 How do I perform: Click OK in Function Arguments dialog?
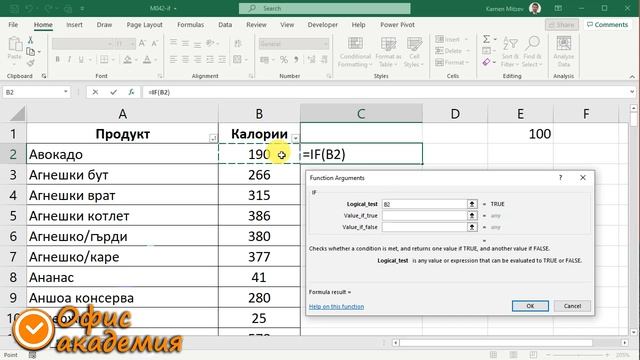(530, 306)
